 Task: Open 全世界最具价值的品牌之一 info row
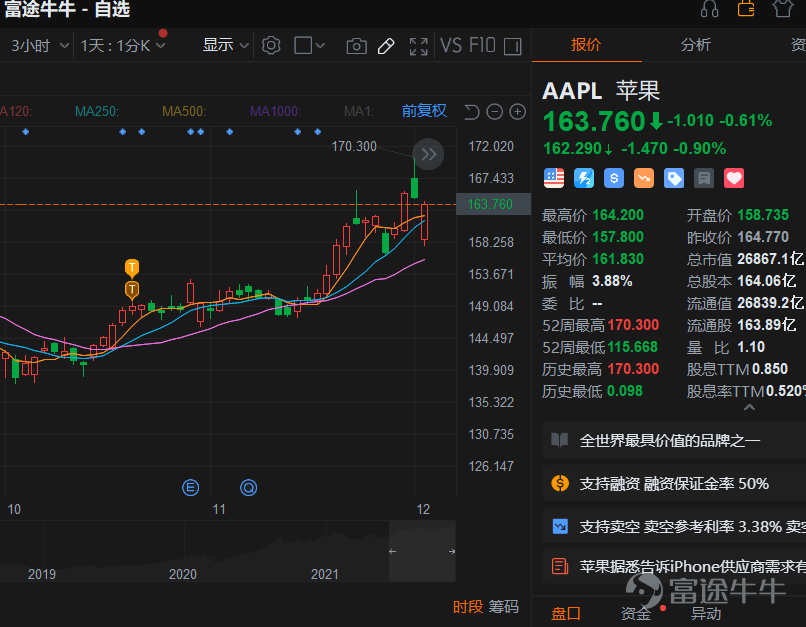tap(674, 440)
